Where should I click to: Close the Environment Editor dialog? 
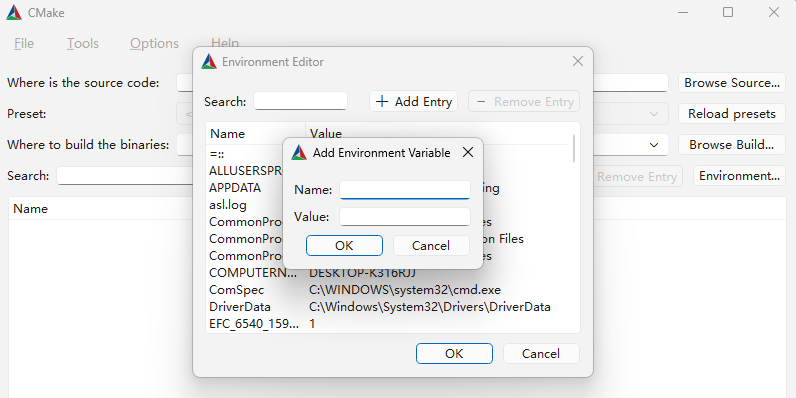point(578,61)
